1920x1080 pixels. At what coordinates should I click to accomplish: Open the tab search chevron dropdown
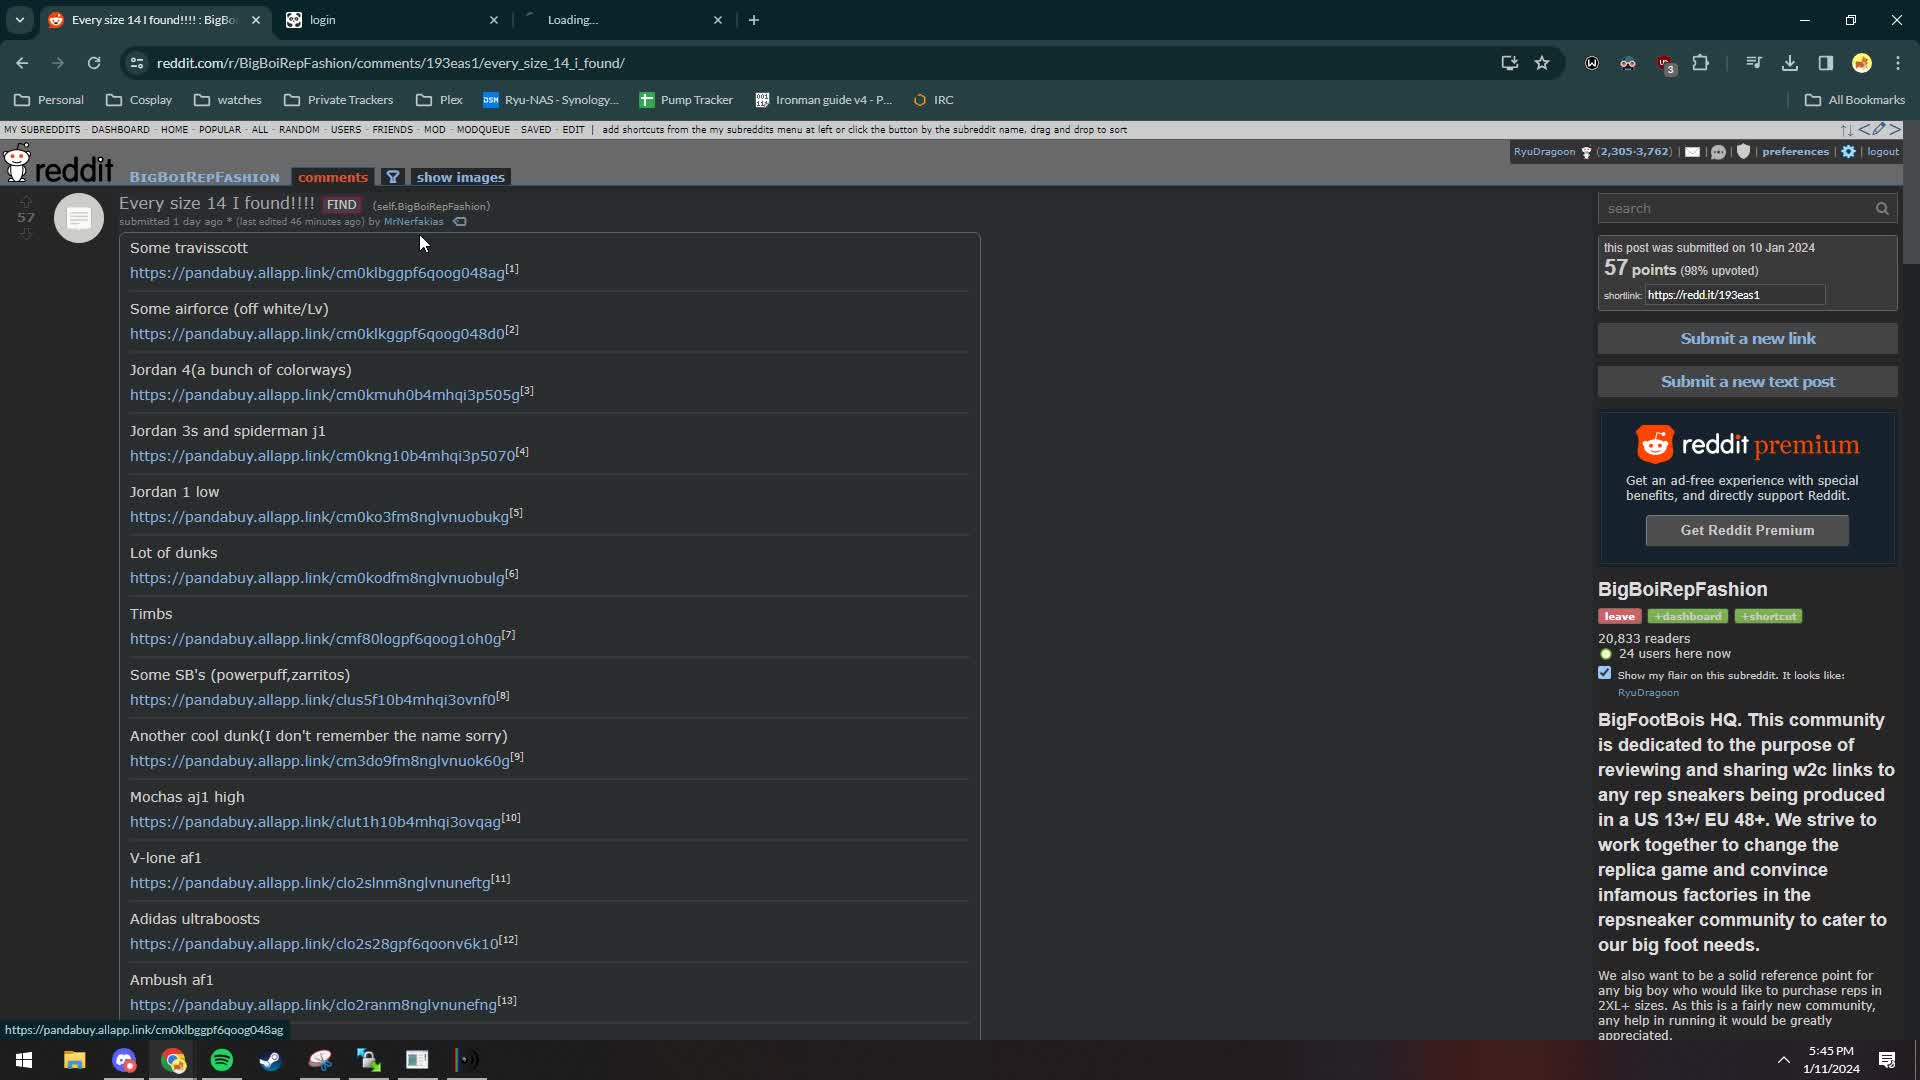[19, 20]
